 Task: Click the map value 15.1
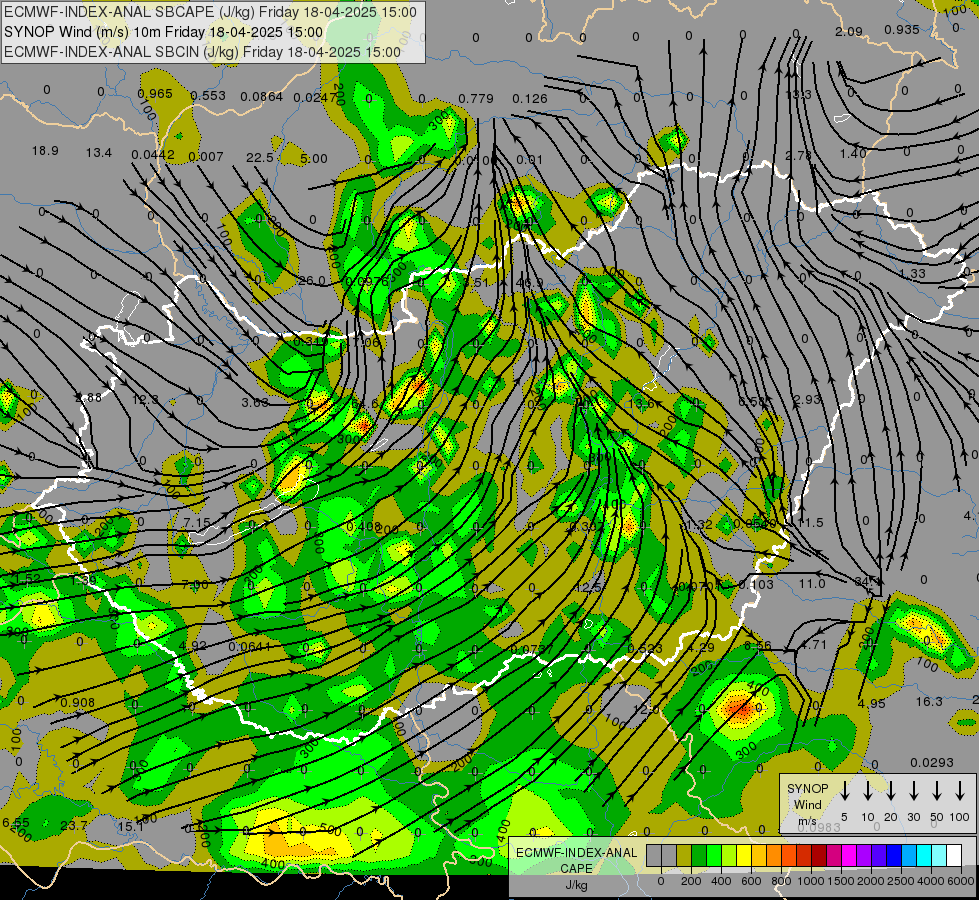tap(131, 827)
